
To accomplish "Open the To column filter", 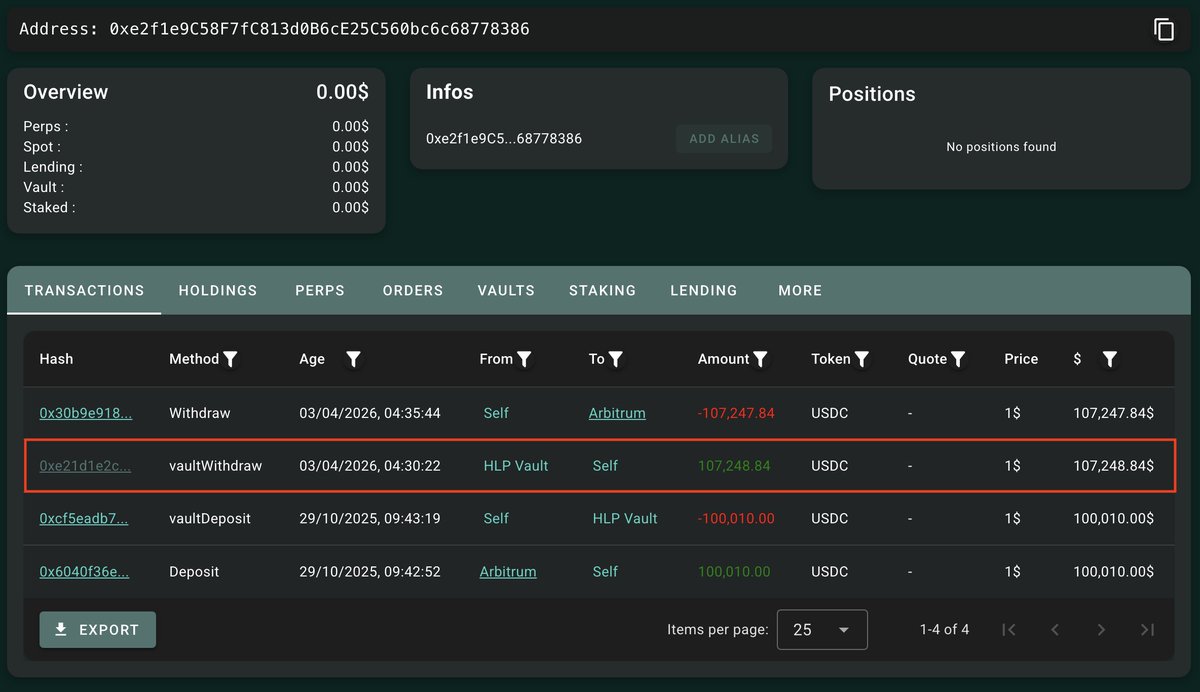I will click(616, 359).
